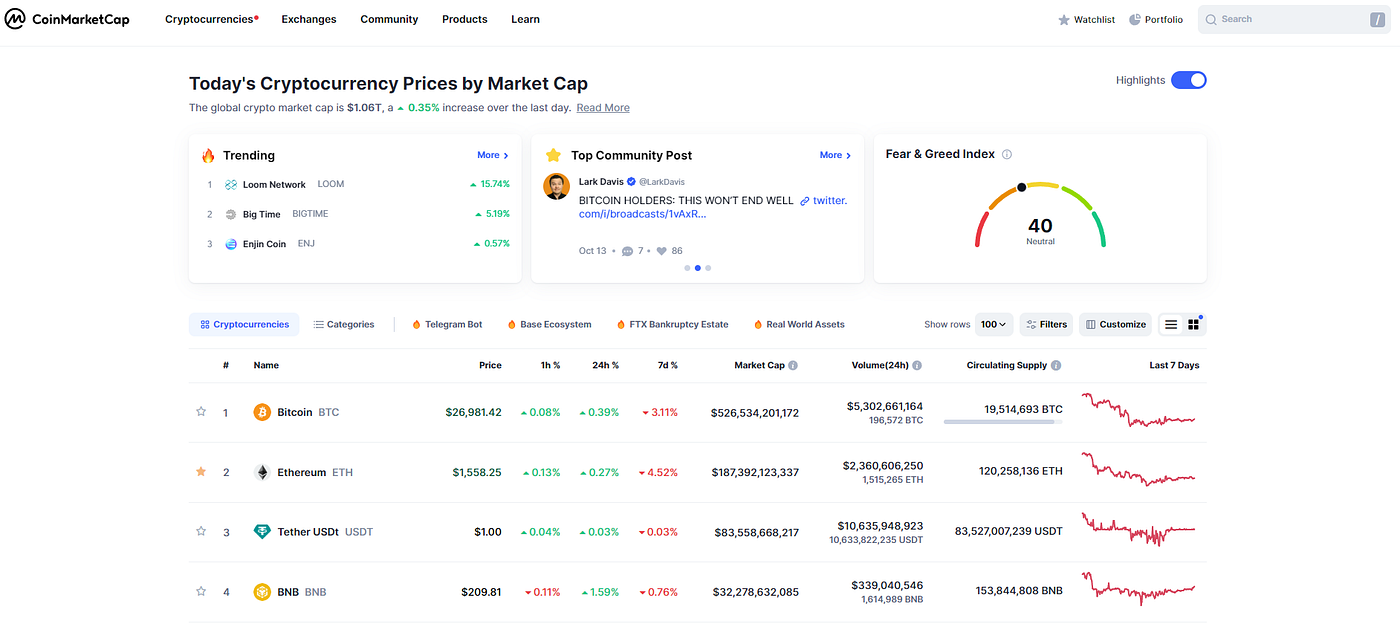Open the Customize columns option

[x=1115, y=325]
